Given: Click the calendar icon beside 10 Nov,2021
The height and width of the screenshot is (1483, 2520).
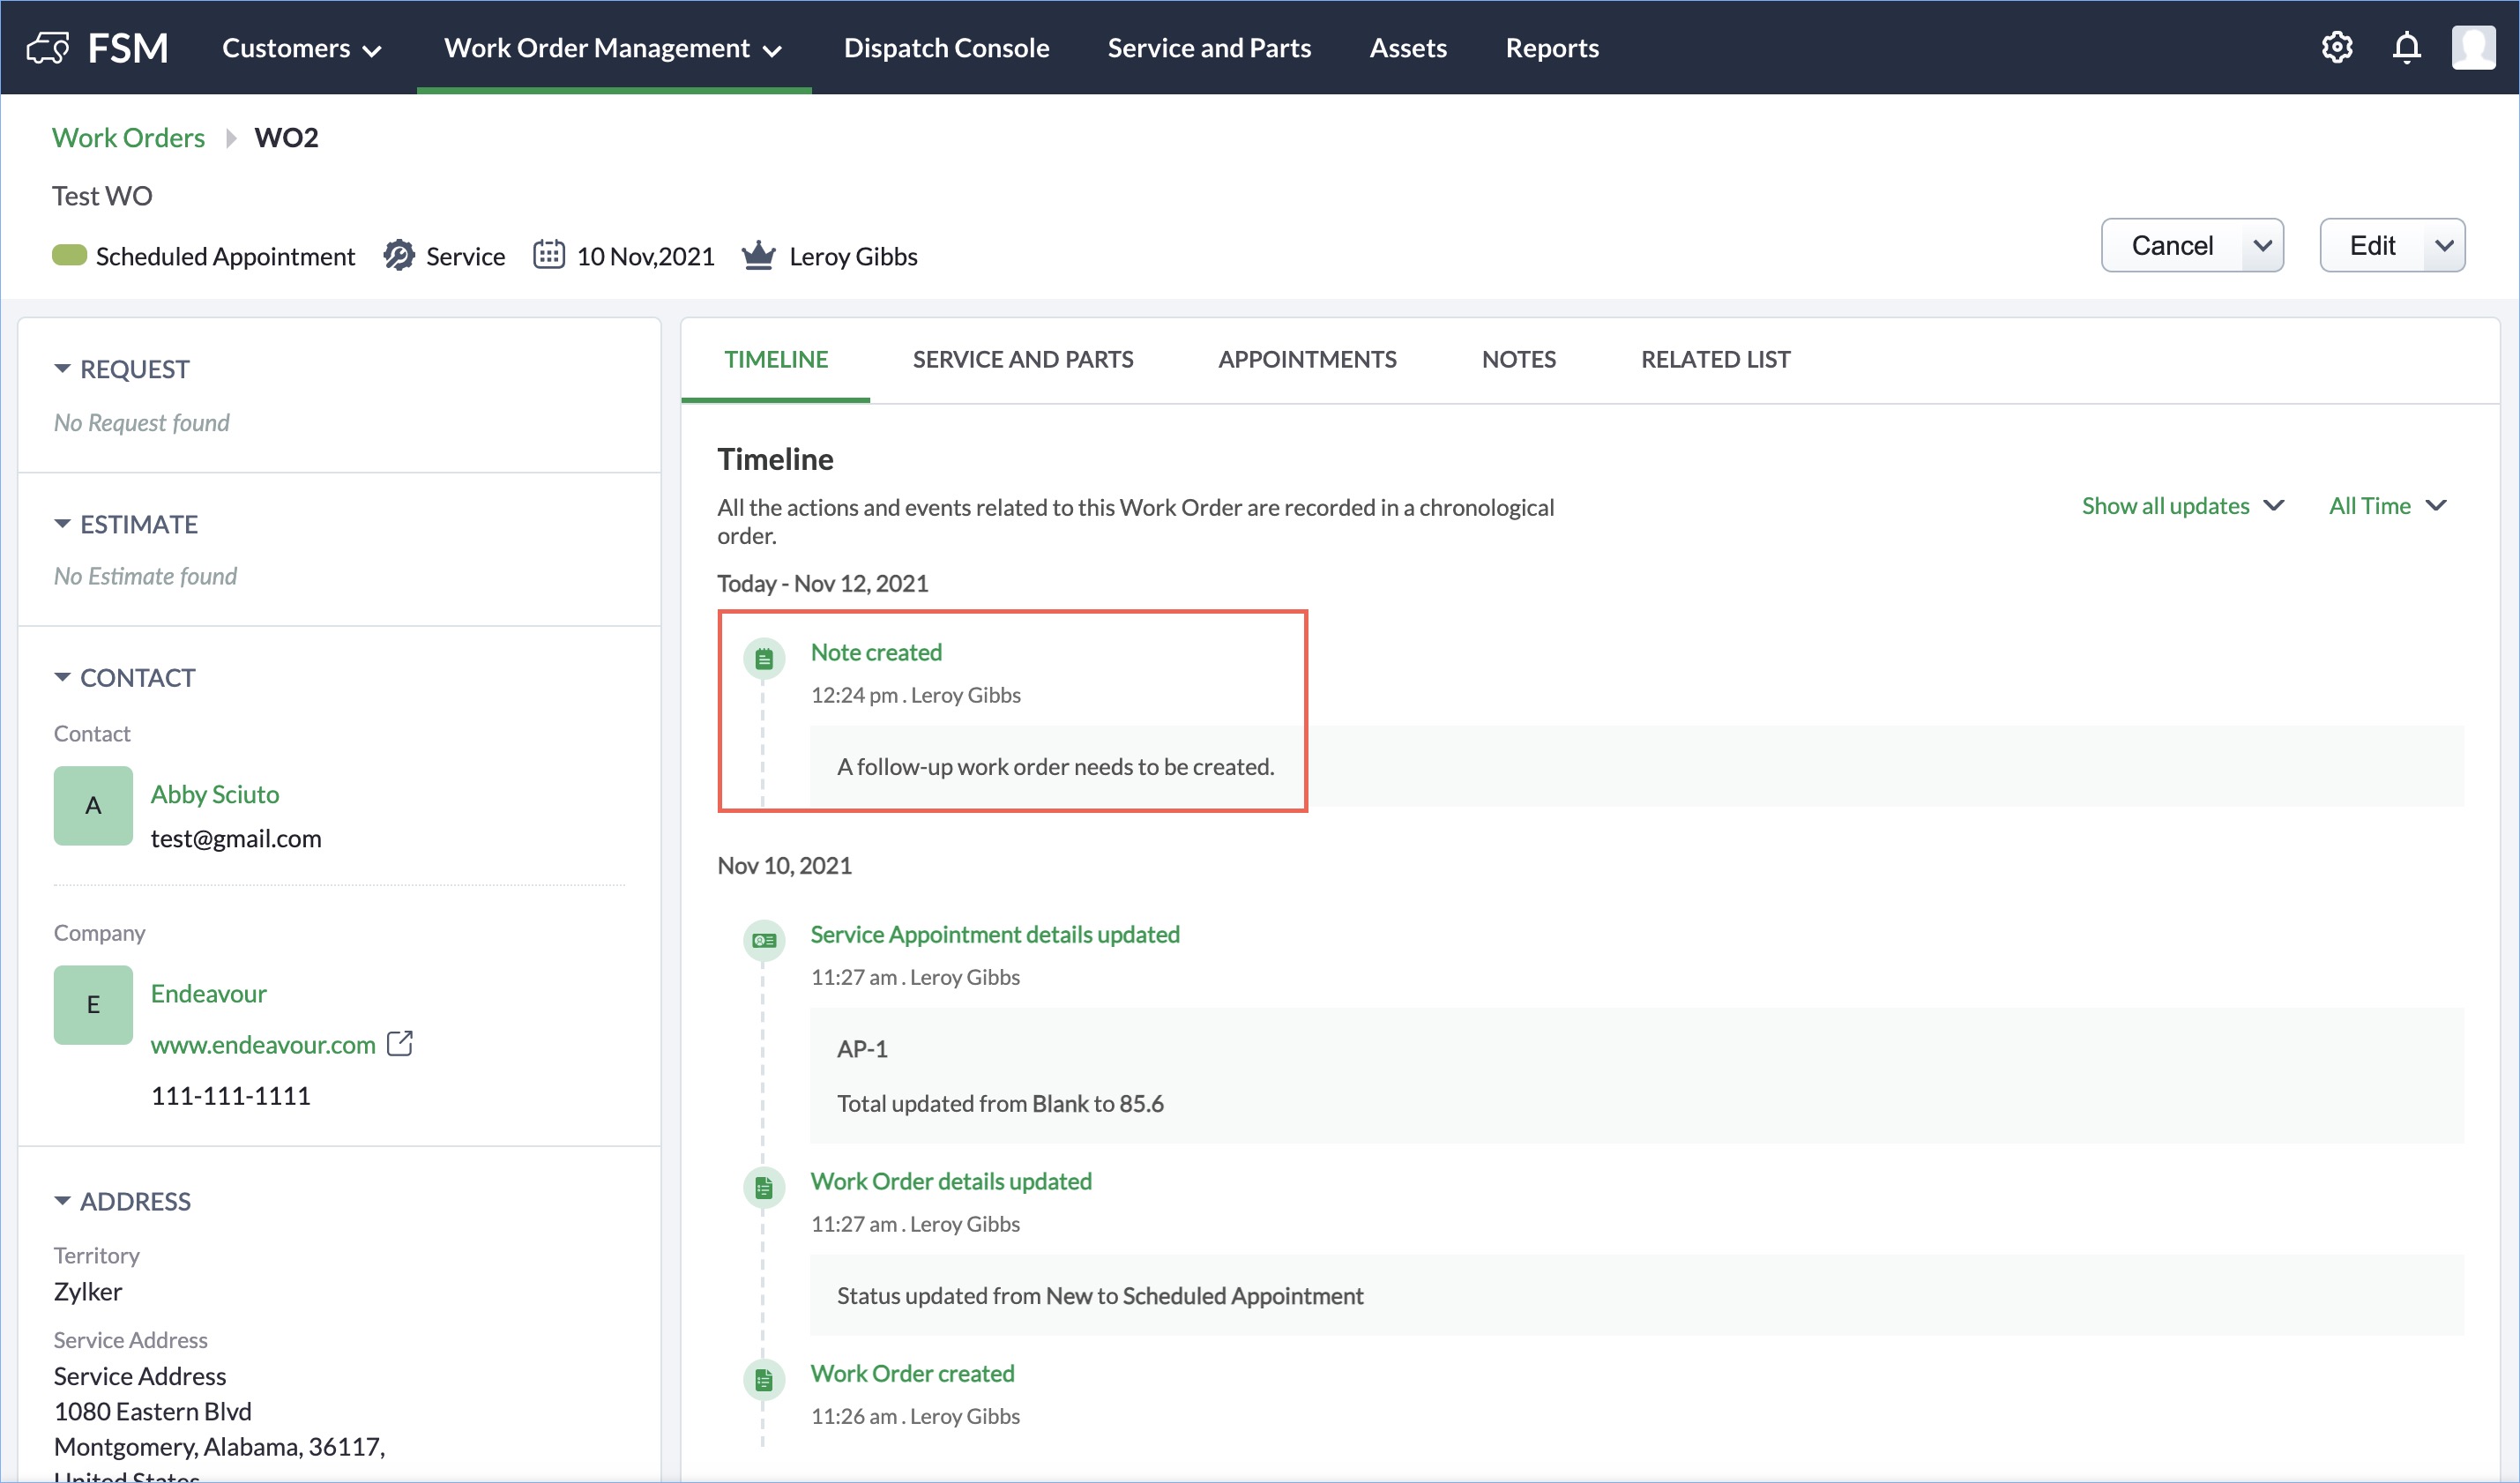Looking at the screenshot, I should pyautogui.click(x=548, y=255).
